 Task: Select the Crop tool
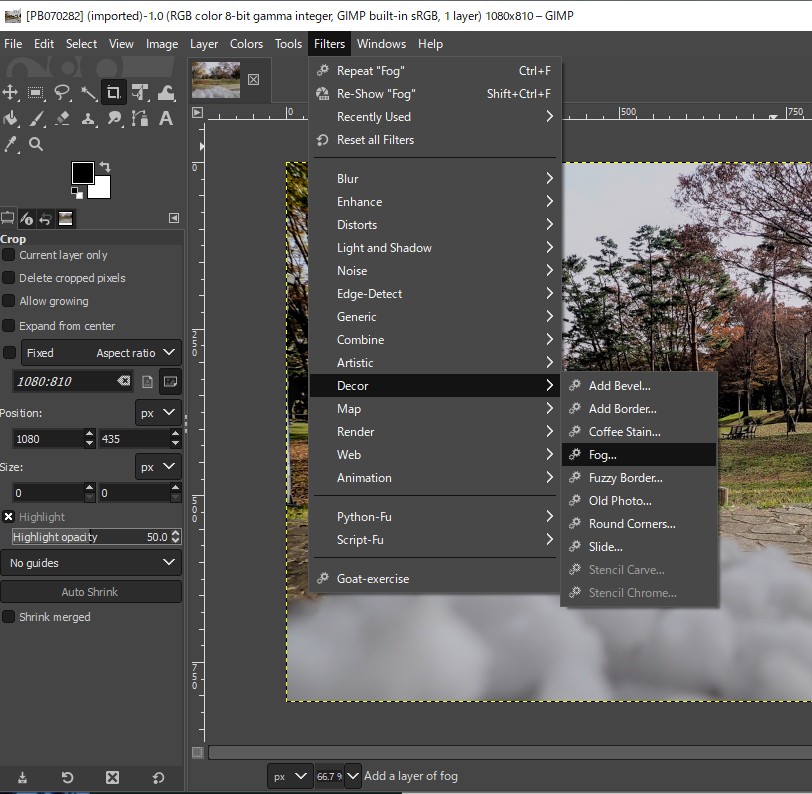click(113, 93)
